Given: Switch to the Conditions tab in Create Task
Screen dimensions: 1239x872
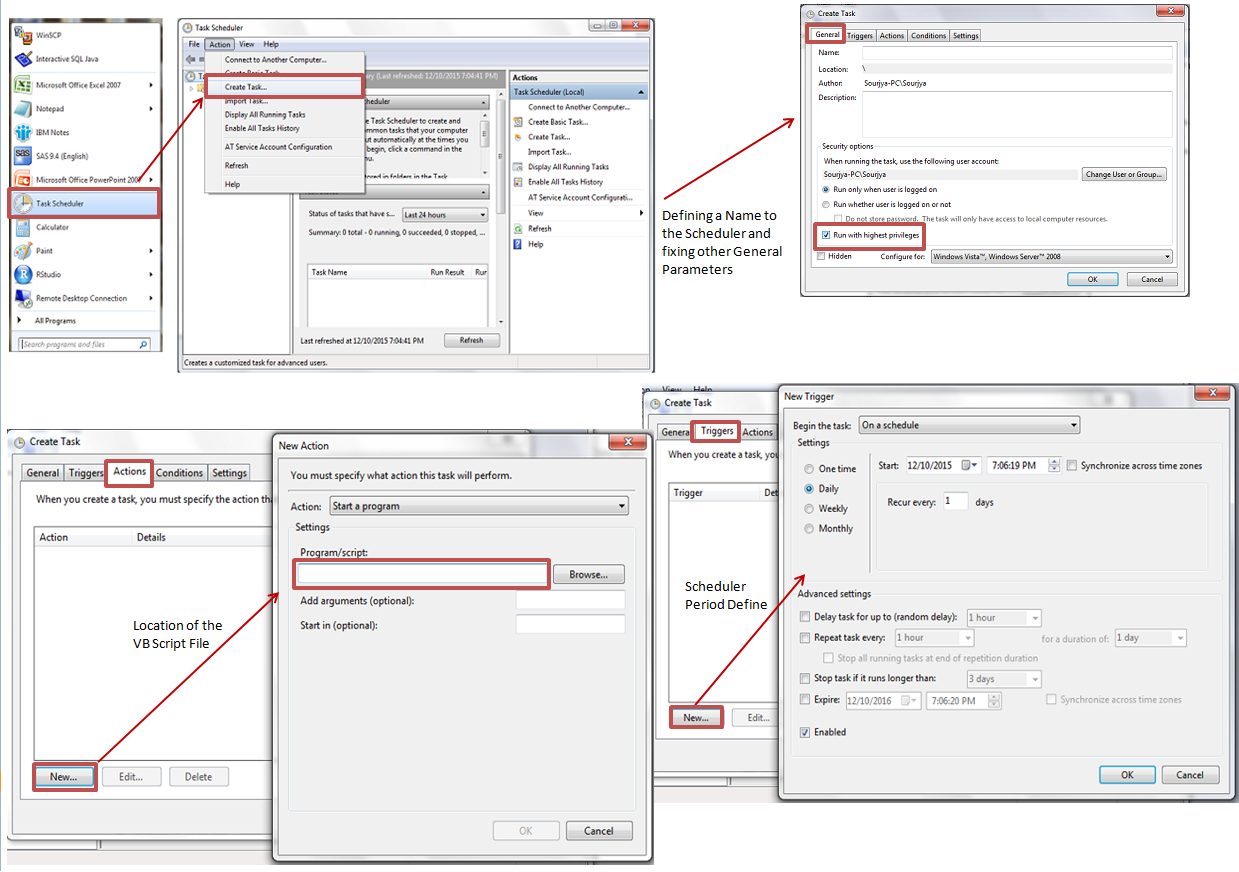Looking at the screenshot, I should tap(179, 472).
